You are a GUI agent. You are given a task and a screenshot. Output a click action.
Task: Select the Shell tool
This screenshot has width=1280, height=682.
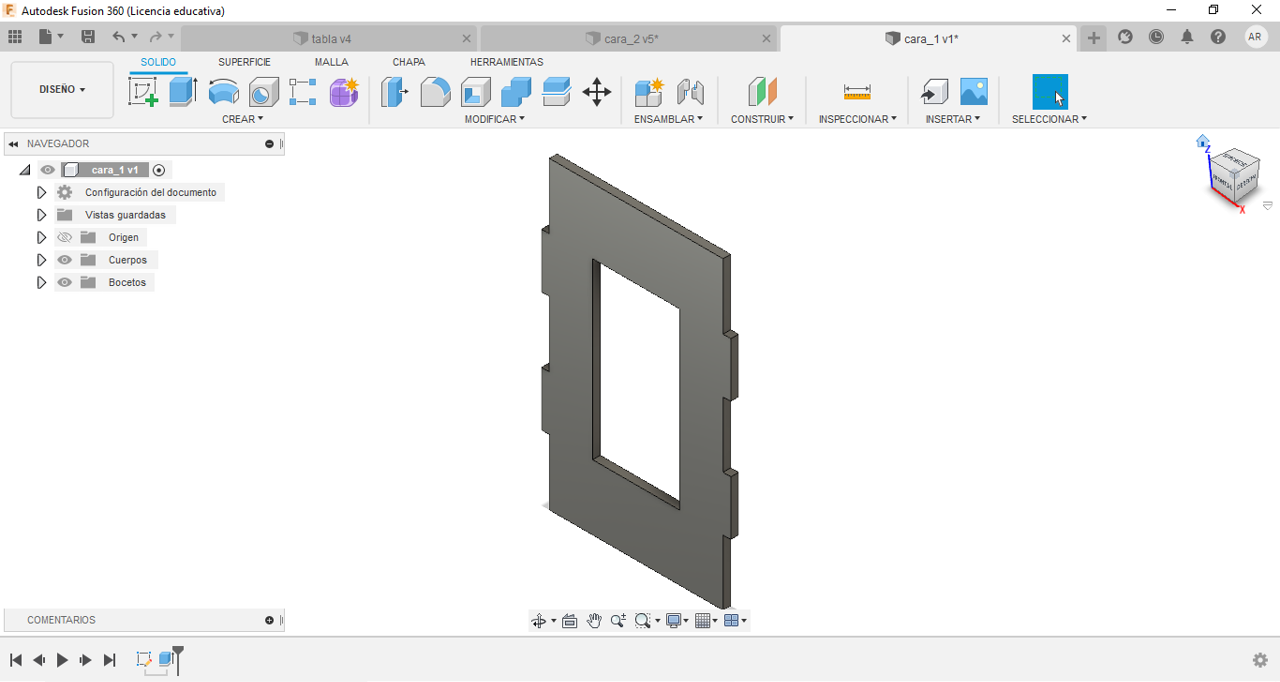pyautogui.click(x=476, y=92)
